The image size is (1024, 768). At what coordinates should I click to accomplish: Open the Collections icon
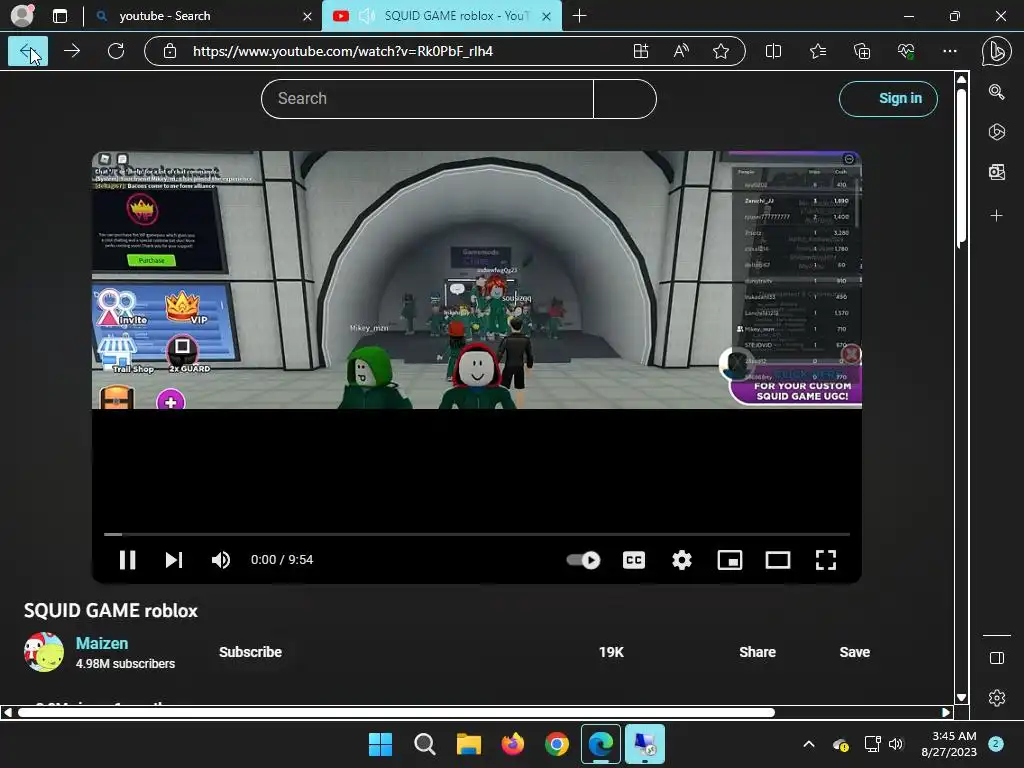[862, 51]
